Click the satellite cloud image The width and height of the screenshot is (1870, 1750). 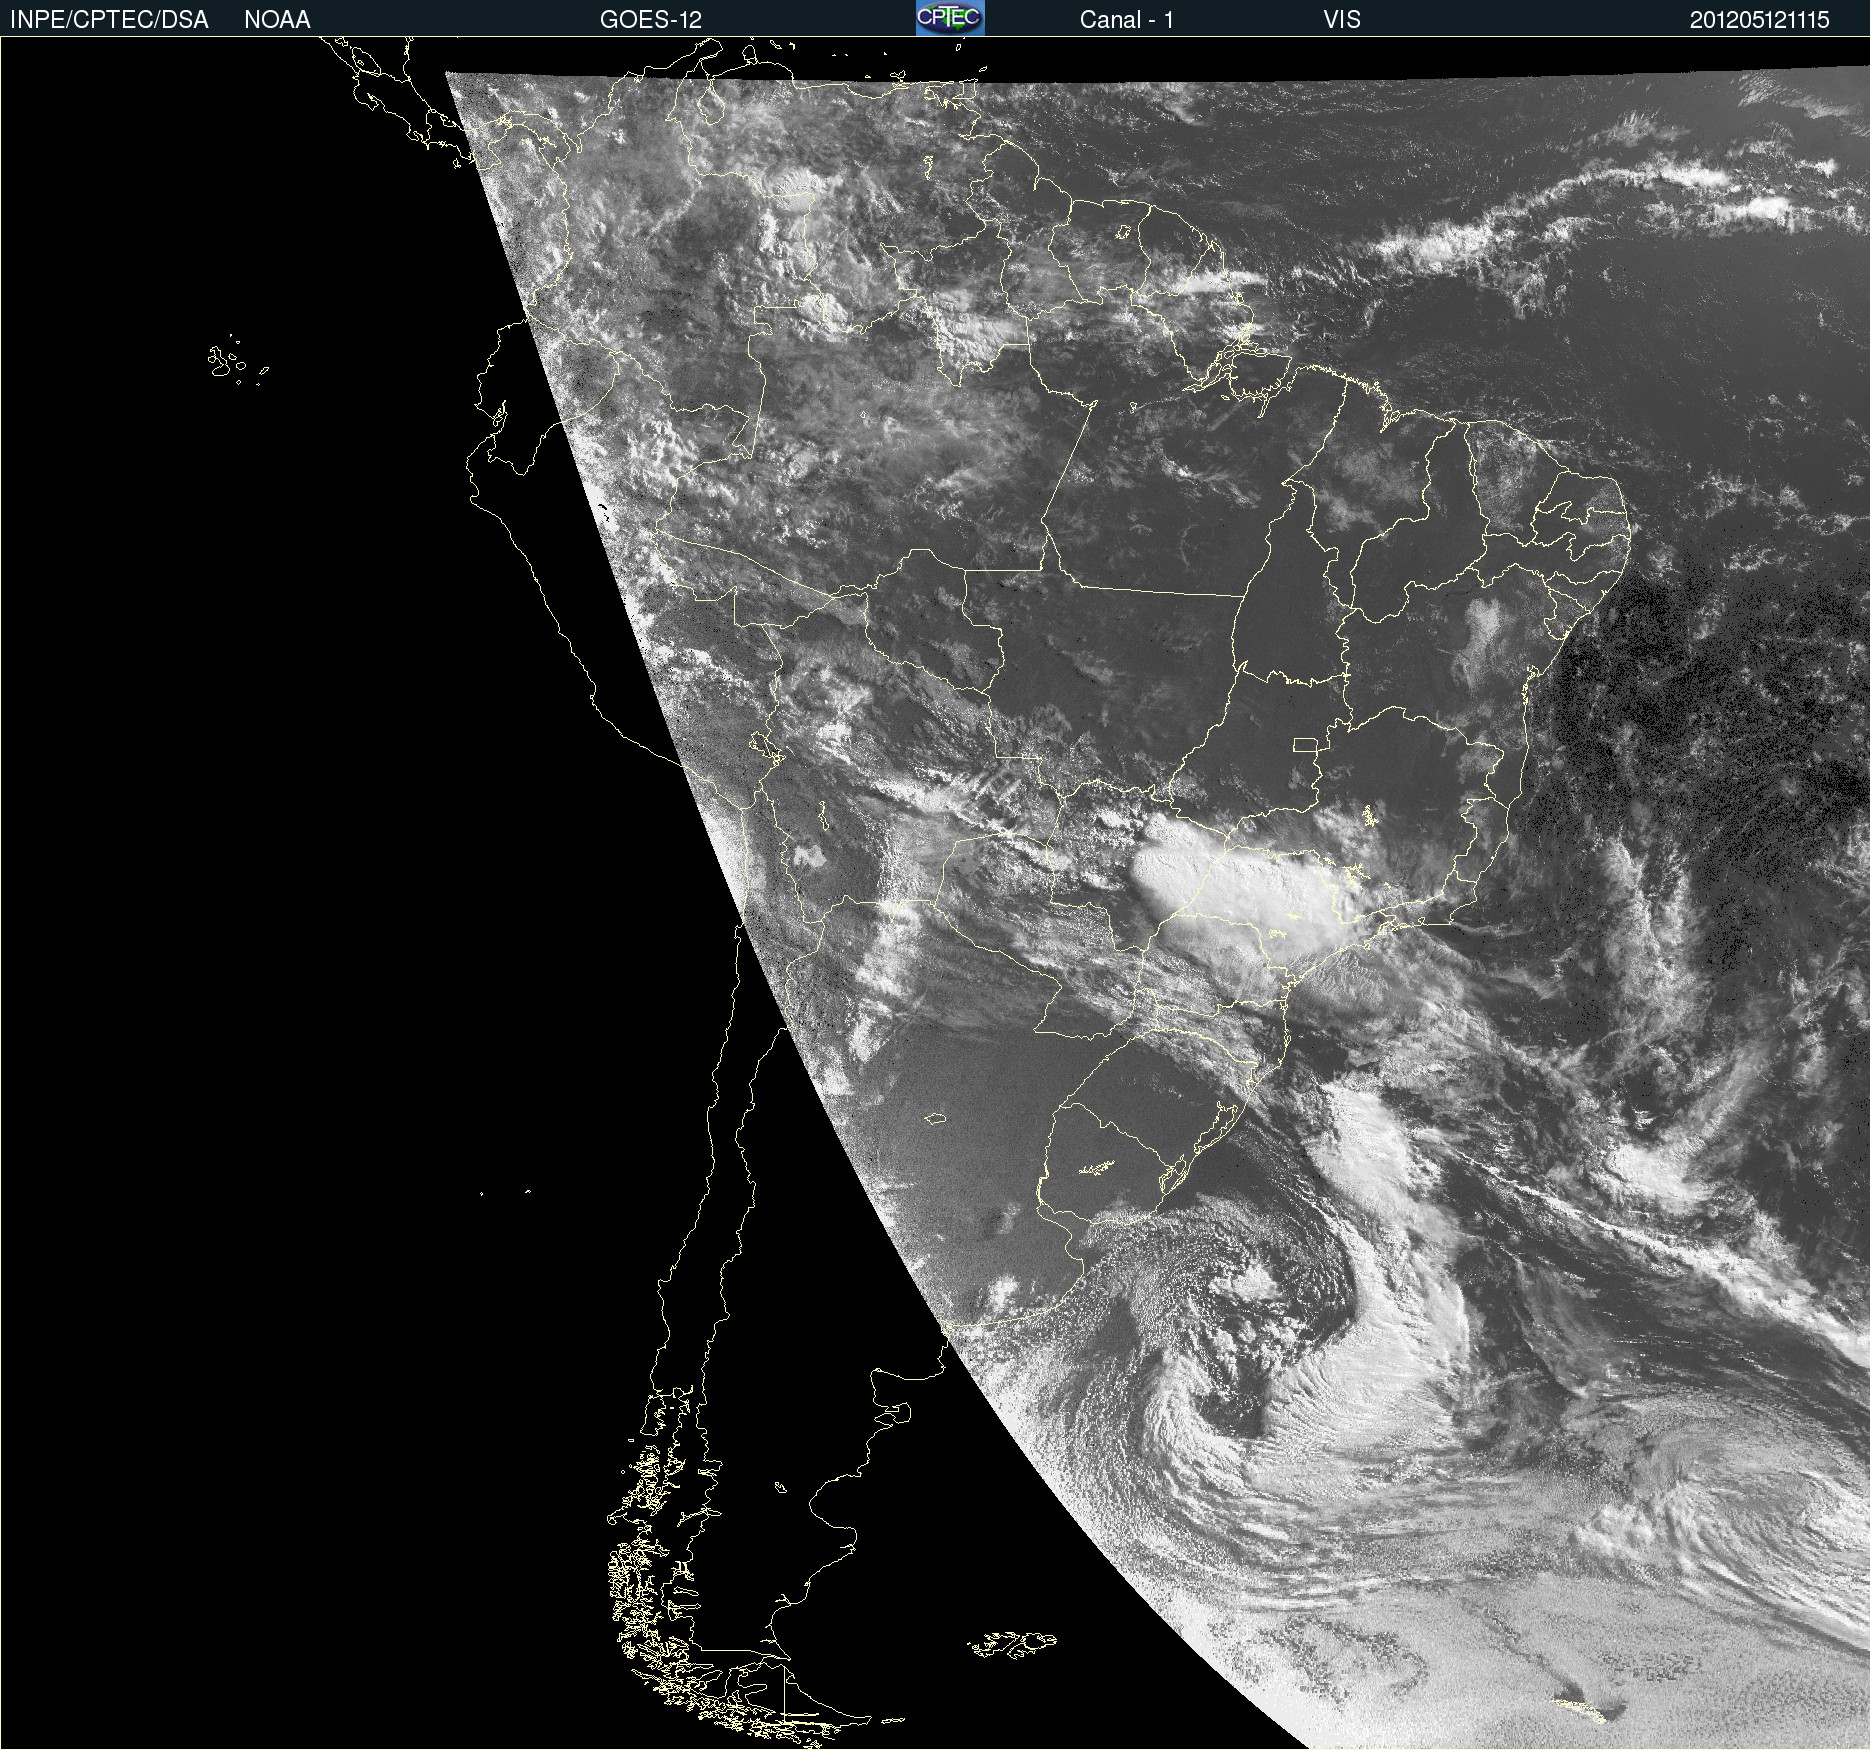click(x=935, y=893)
